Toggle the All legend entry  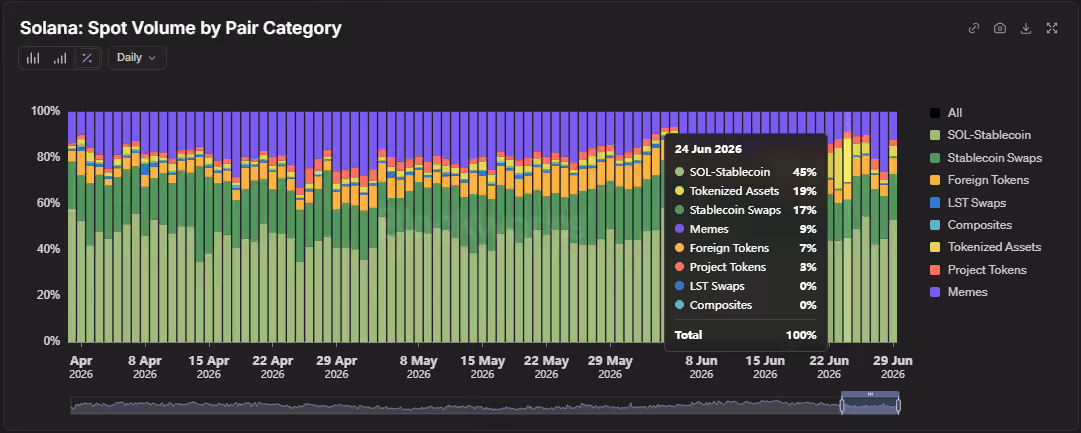click(946, 112)
